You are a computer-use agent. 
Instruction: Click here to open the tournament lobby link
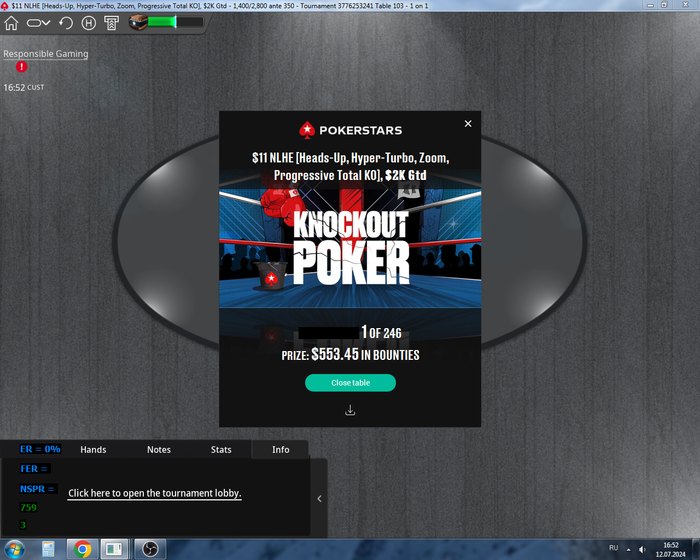[x=154, y=493]
